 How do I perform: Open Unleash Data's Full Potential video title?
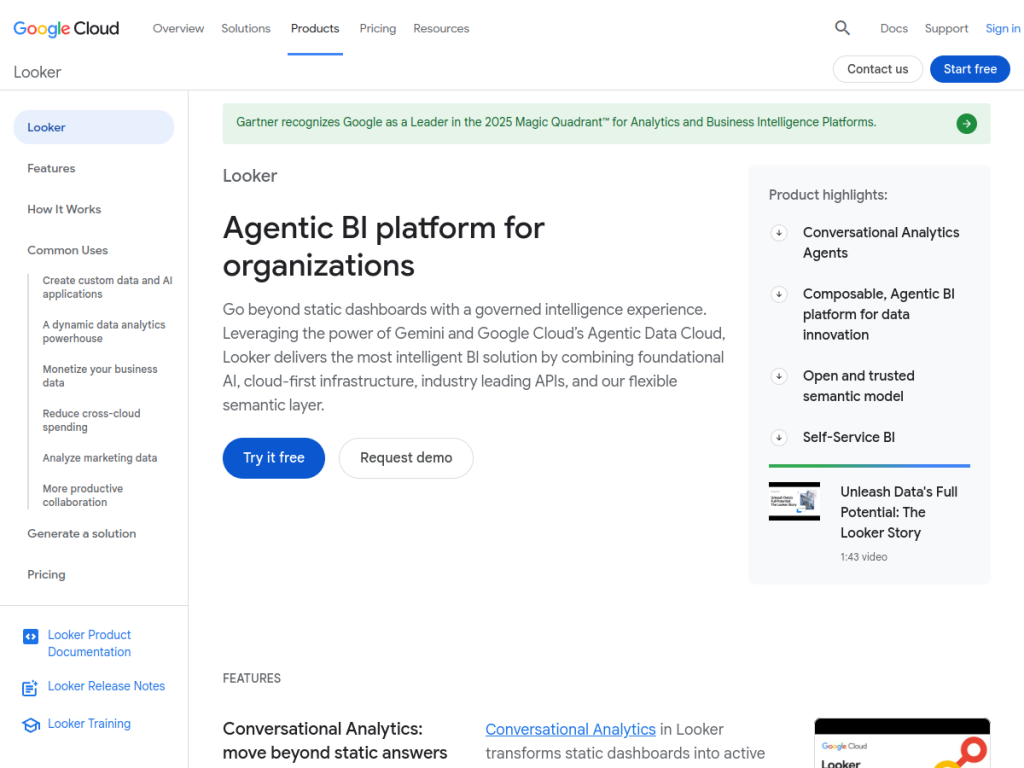899,512
